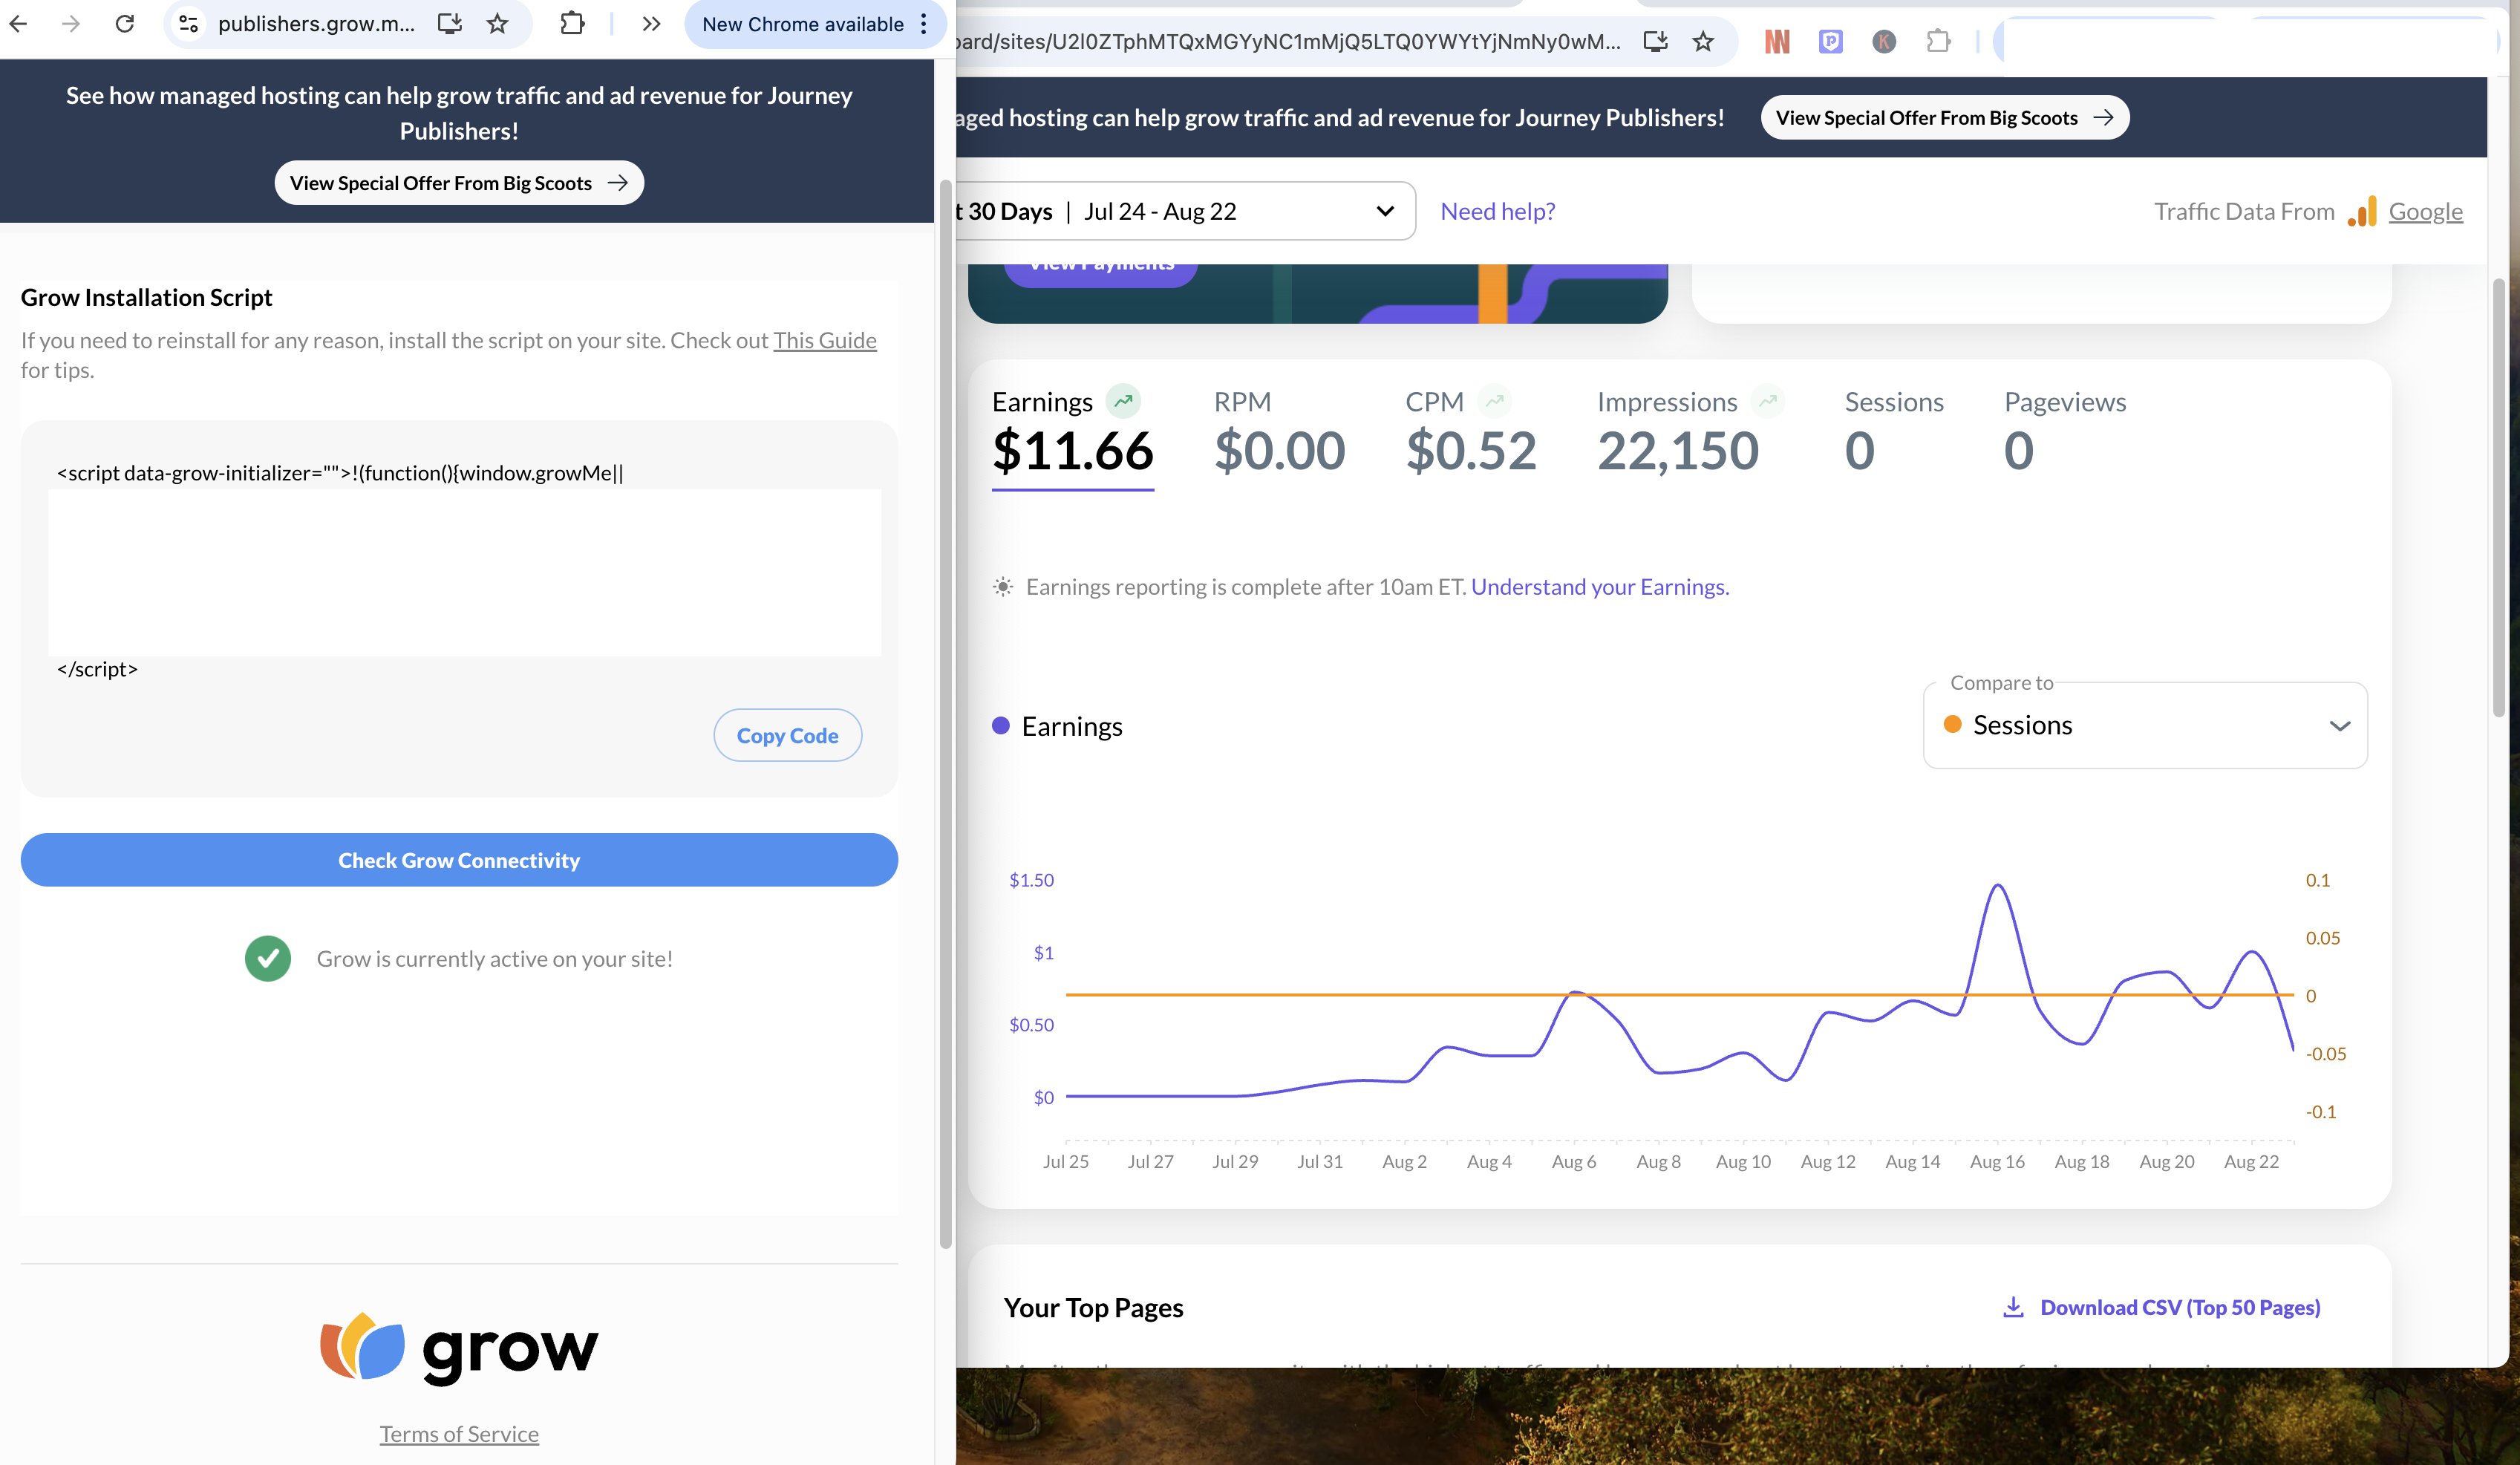Bookmark the left window's page with star
Screen dimensions: 2520x1465
click(x=497, y=23)
